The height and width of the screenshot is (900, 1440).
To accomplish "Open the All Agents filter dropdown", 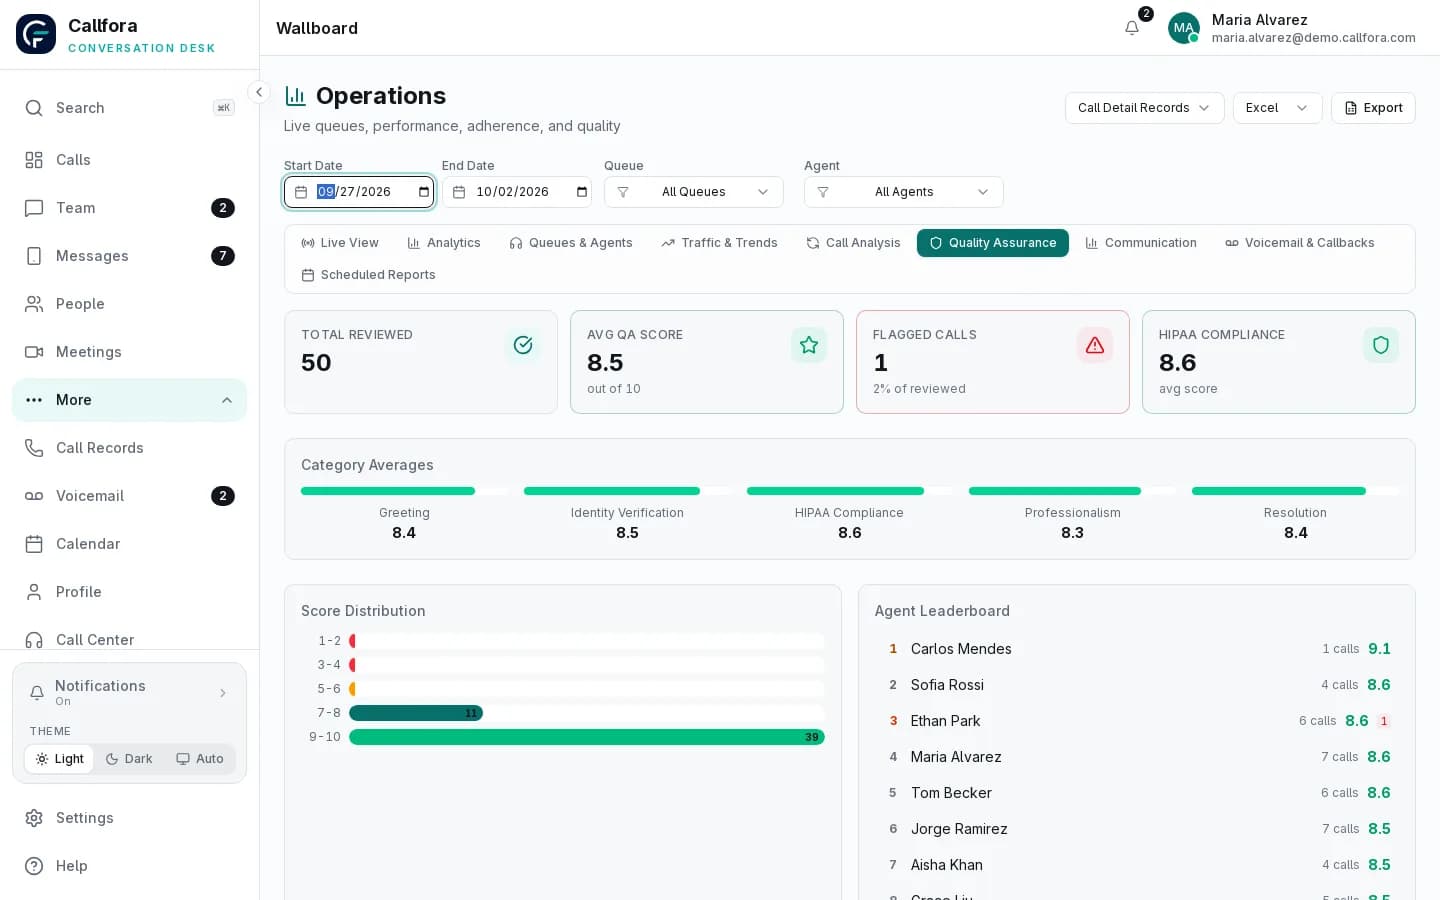I will coord(903,192).
